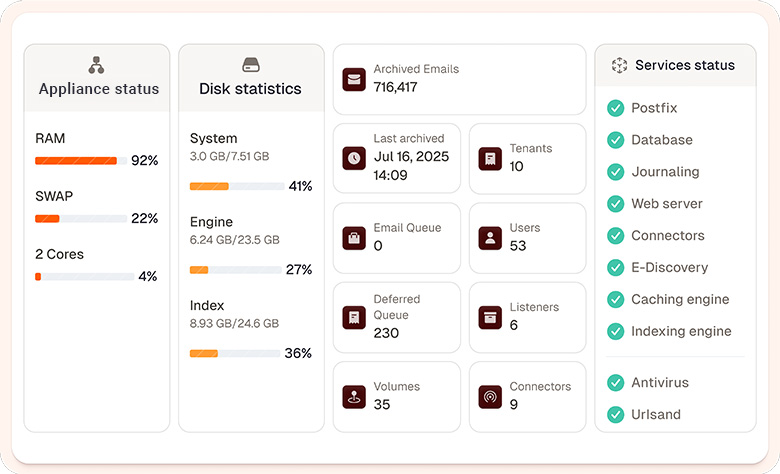Viewport: 780px width, 474px height.
Task: Select the Indexing engine service label
Action: (x=681, y=331)
